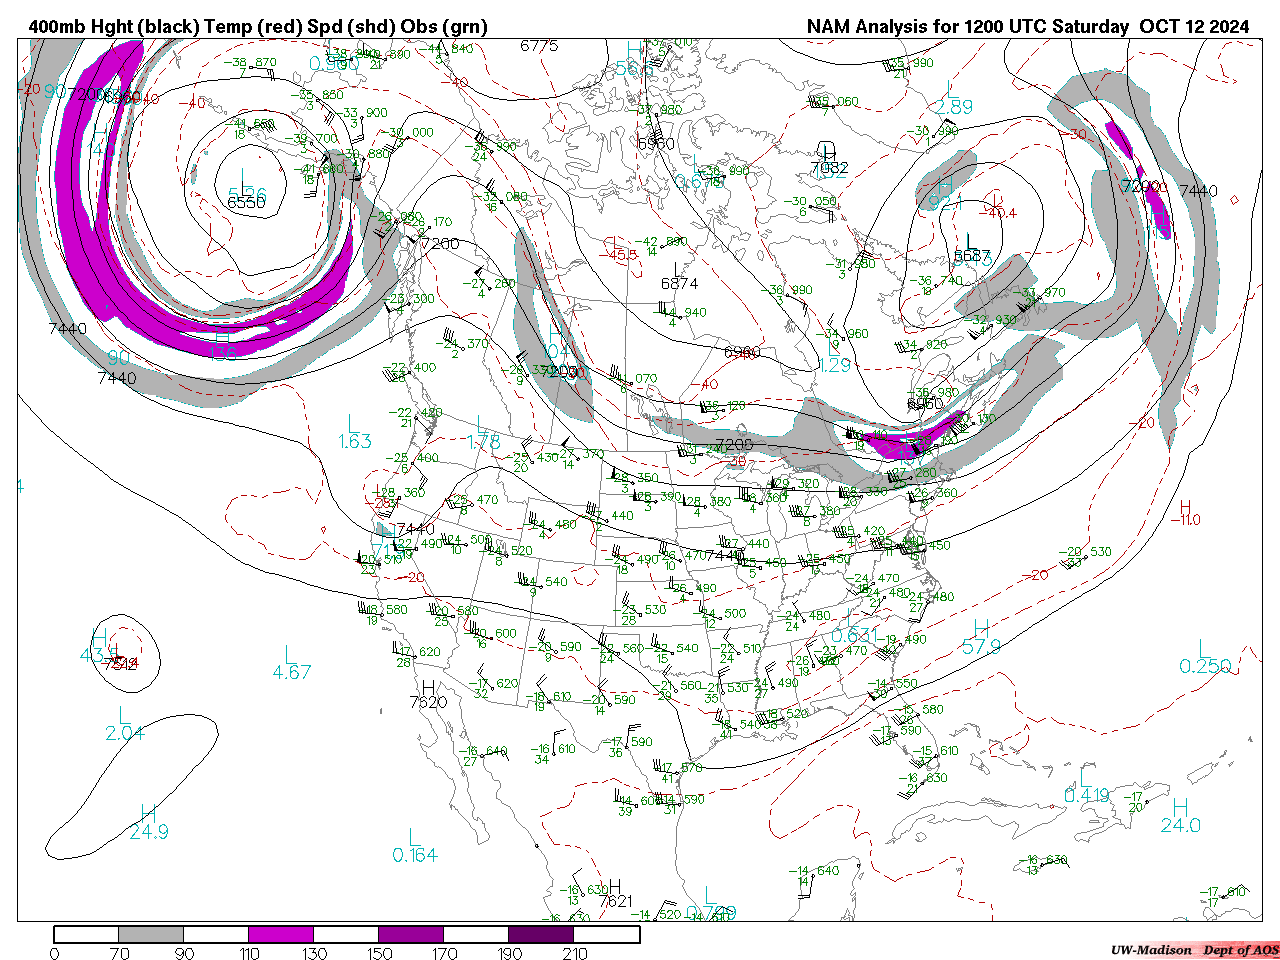Click the magenta 110-130 legend swatch
1280x960 pixels.
click(281, 935)
